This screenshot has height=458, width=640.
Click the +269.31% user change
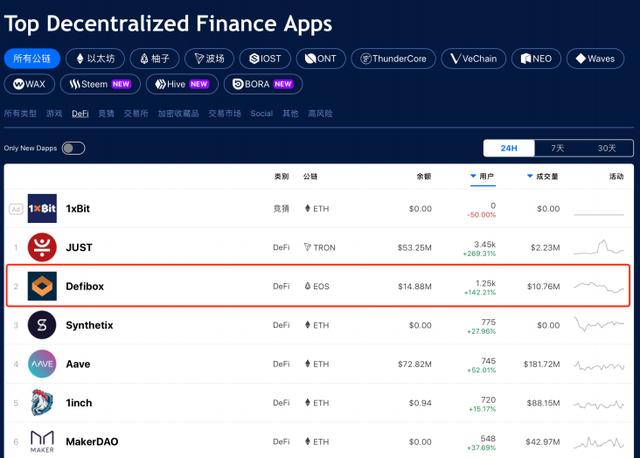click(479, 253)
